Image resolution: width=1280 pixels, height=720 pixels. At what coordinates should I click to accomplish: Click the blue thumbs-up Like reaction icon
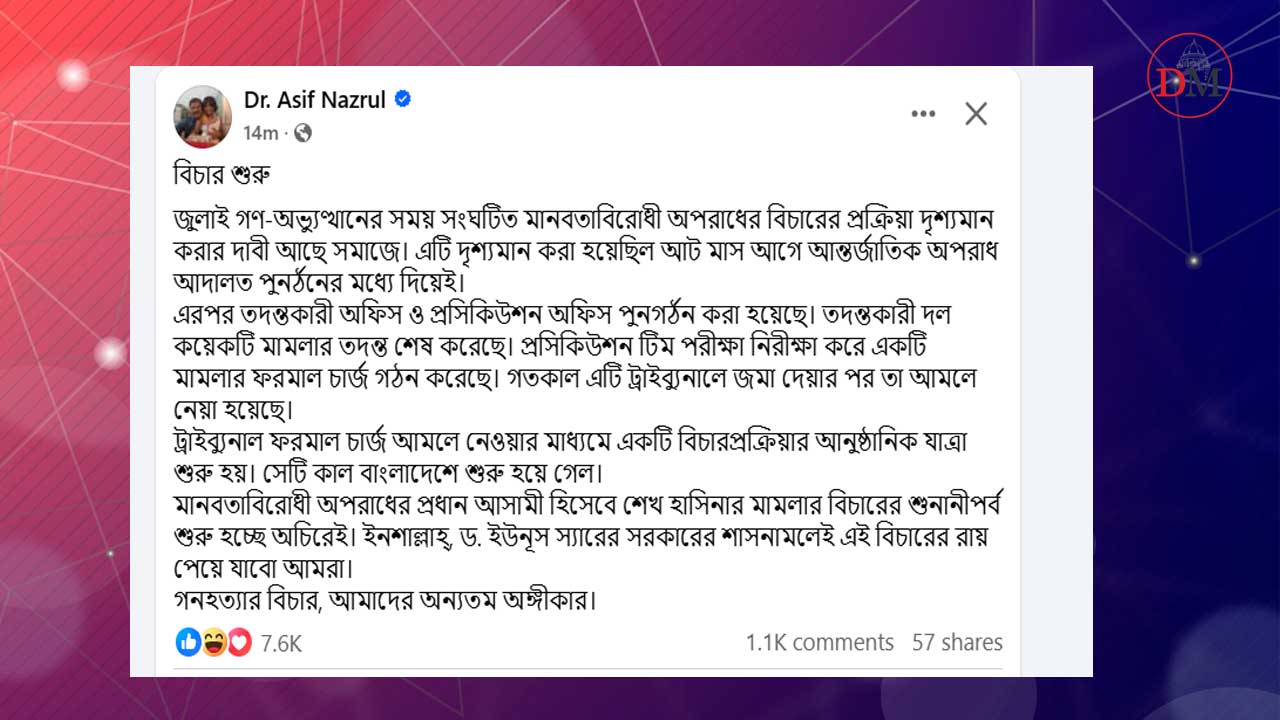[x=188, y=642]
